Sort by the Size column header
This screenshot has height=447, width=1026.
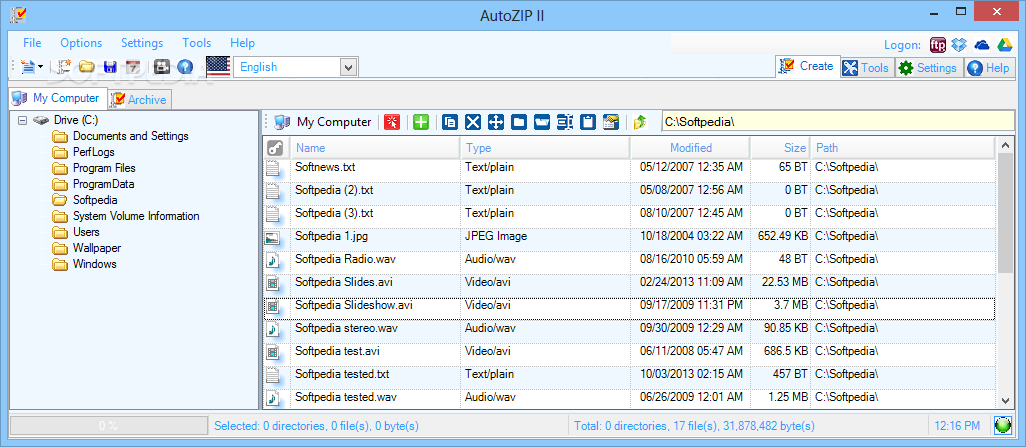pyautogui.click(x=780, y=148)
